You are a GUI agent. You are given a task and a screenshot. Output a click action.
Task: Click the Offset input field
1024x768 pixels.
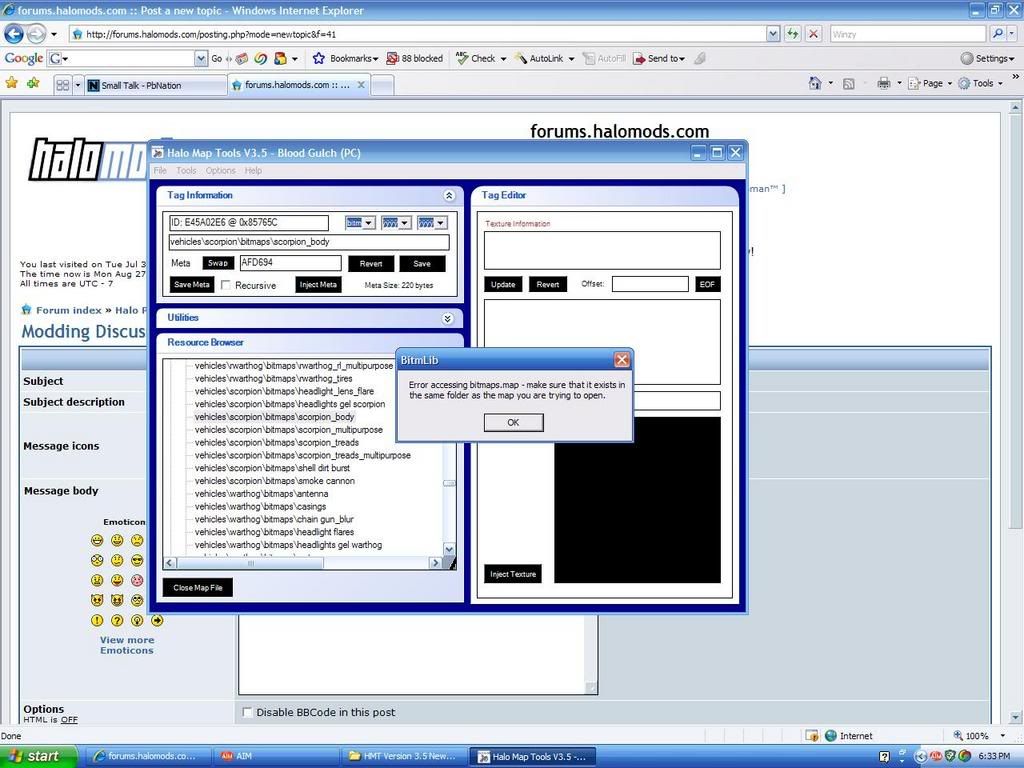(650, 284)
